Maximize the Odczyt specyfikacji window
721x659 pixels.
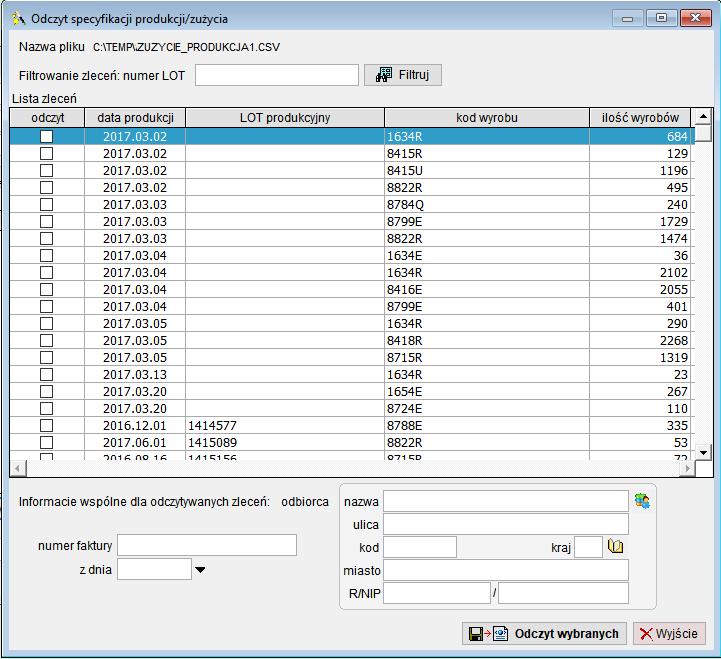click(661, 18)
